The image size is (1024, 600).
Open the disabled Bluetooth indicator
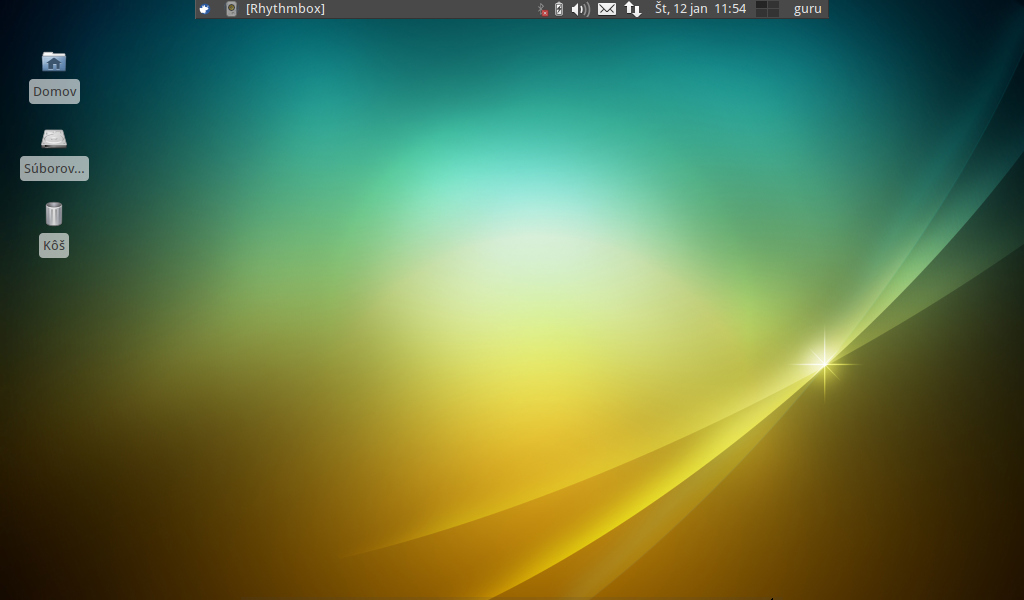542,9
